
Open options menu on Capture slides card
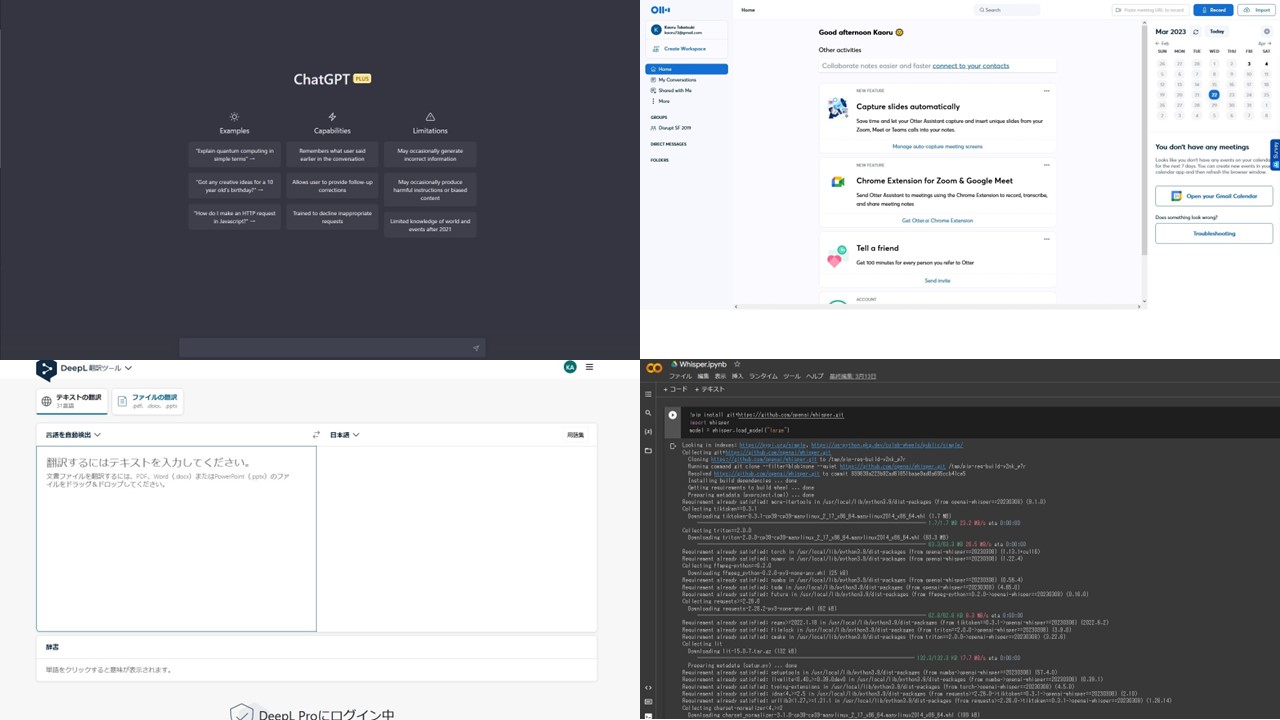coord(1047,91)
